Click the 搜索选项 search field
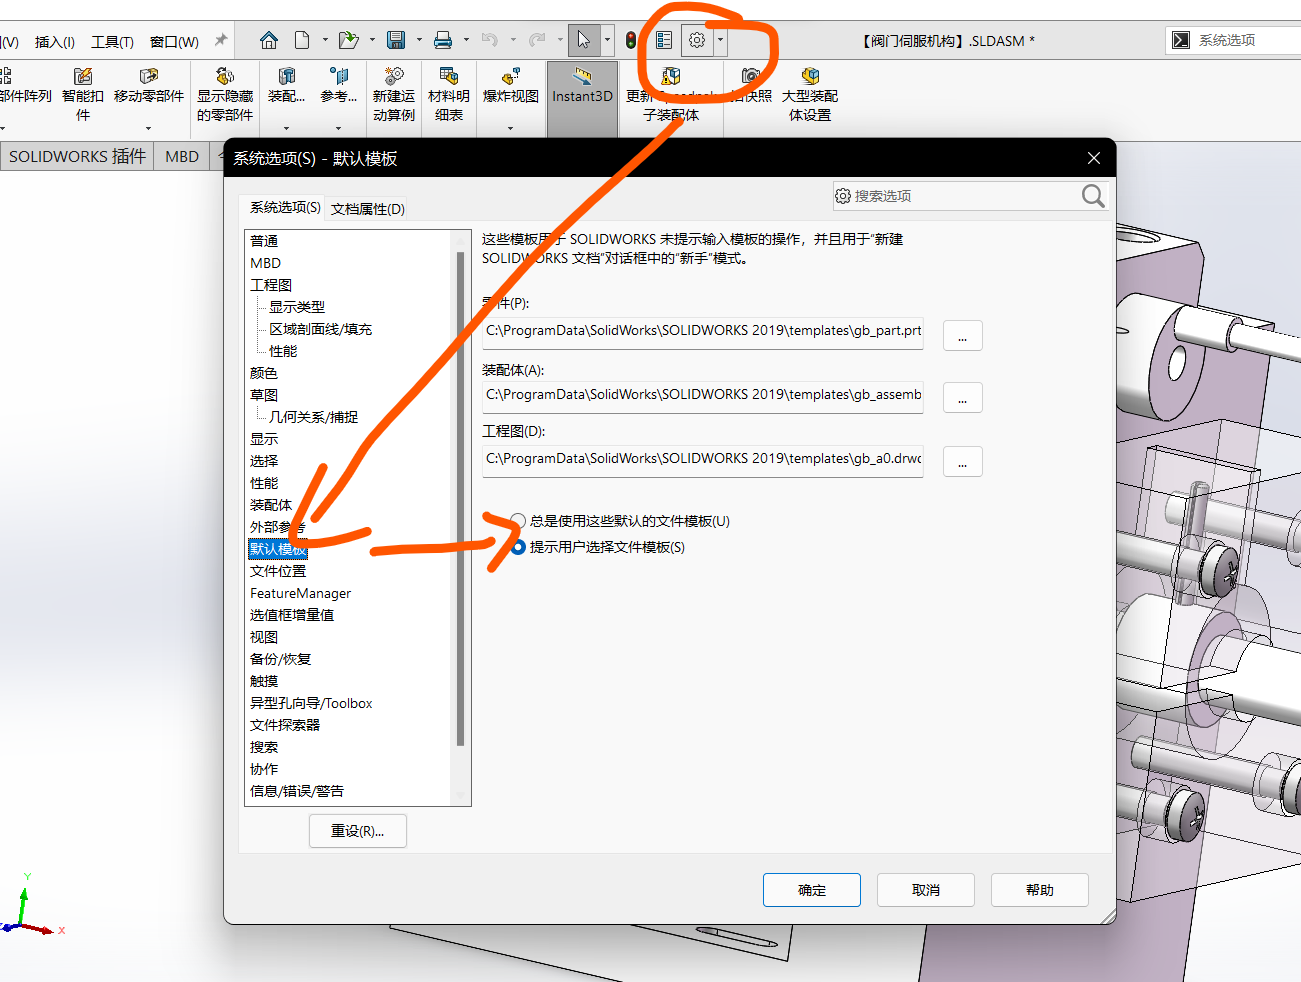 tap(960, 196)
